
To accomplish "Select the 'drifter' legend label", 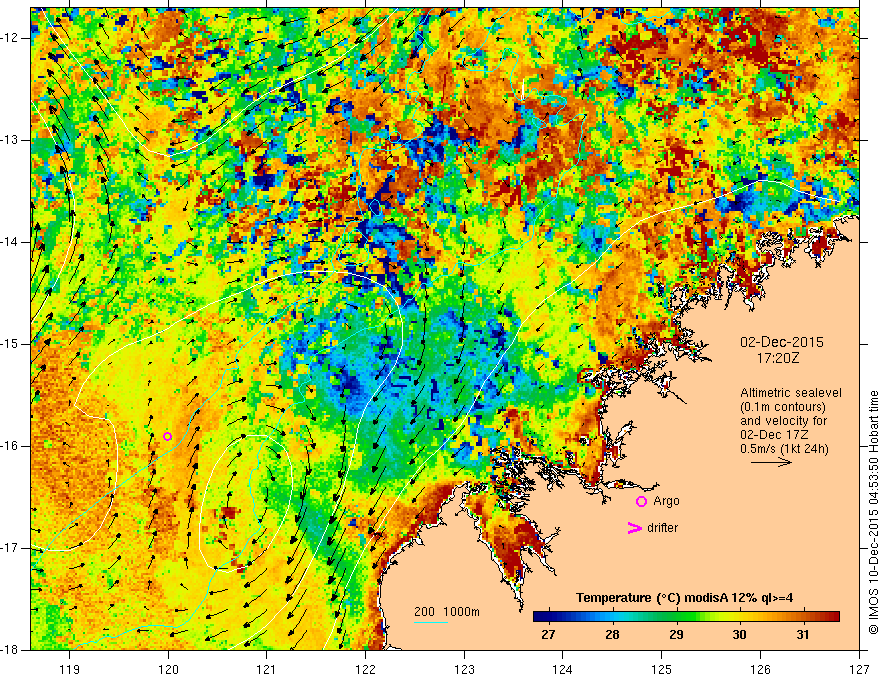I will [662, 528].
